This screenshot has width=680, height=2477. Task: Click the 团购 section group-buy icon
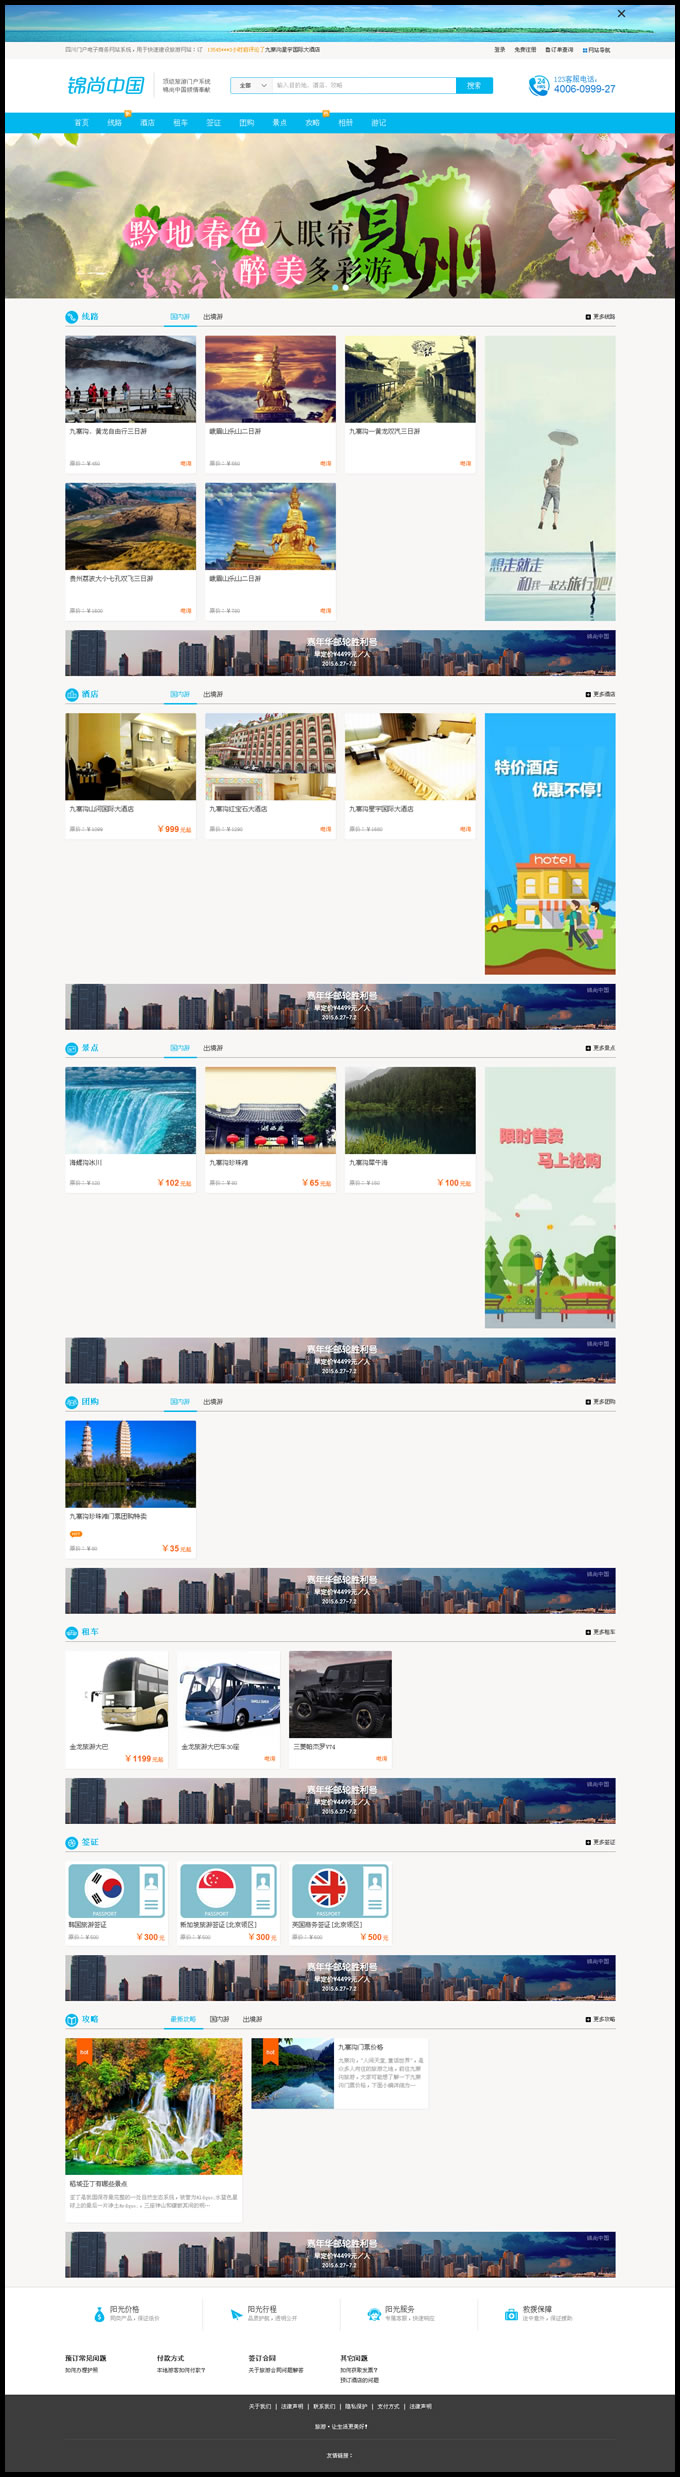point(71,1402)
